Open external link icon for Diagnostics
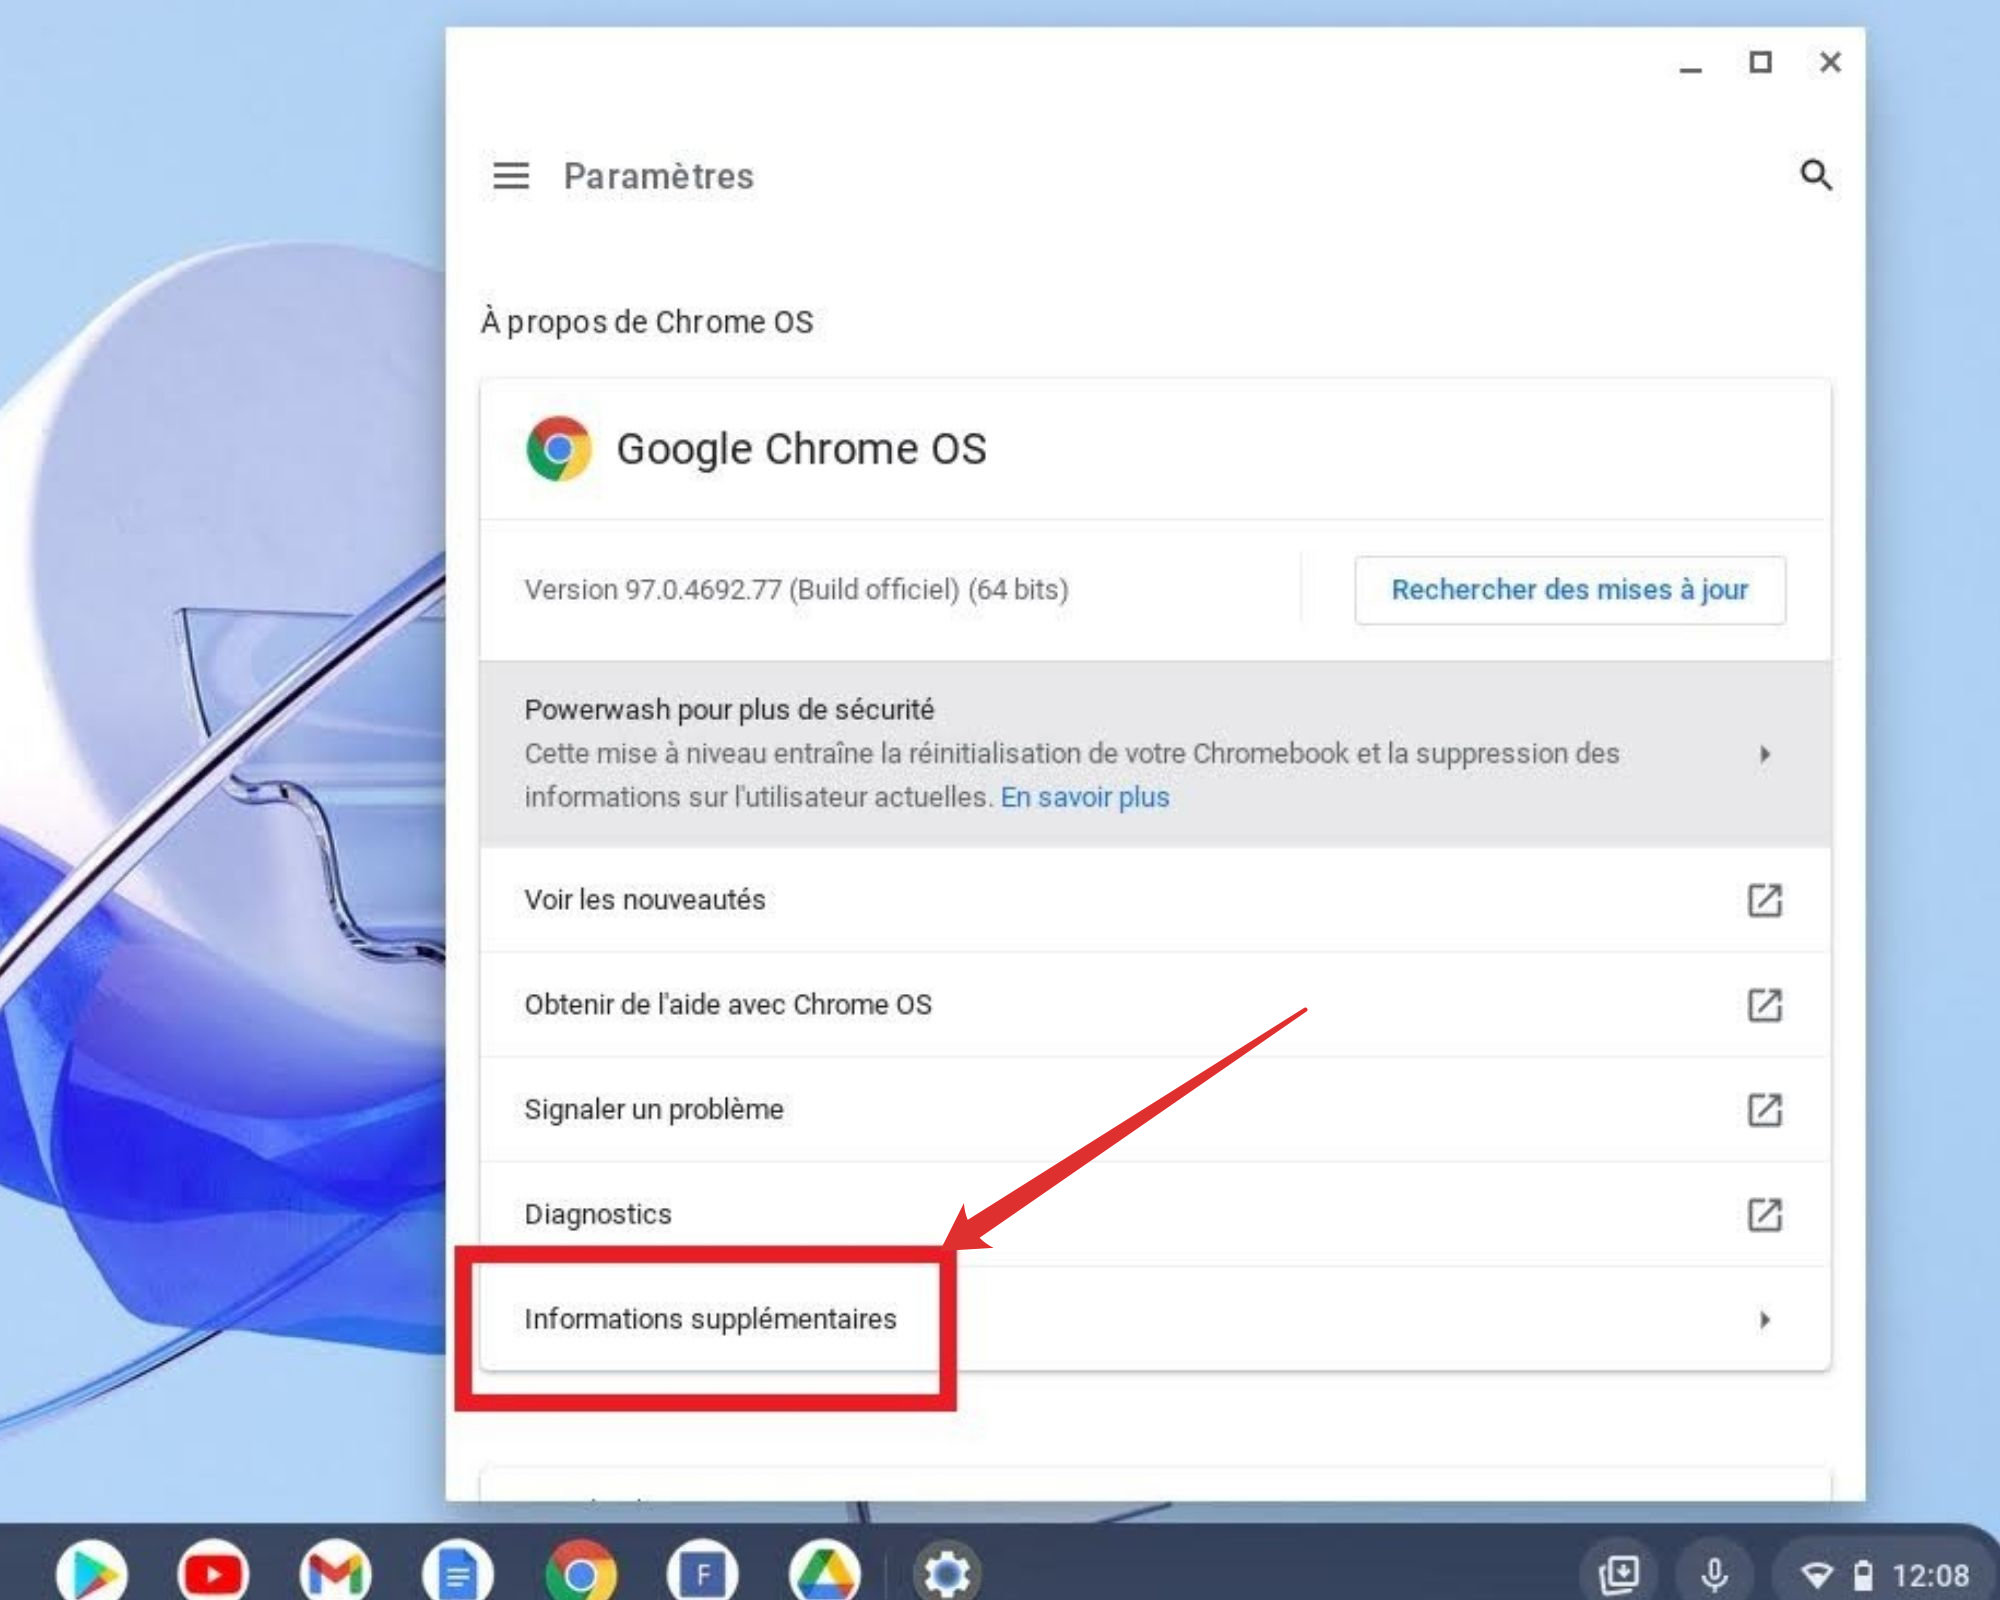This screenshot has width=2000, height=1600. 1765,1214
